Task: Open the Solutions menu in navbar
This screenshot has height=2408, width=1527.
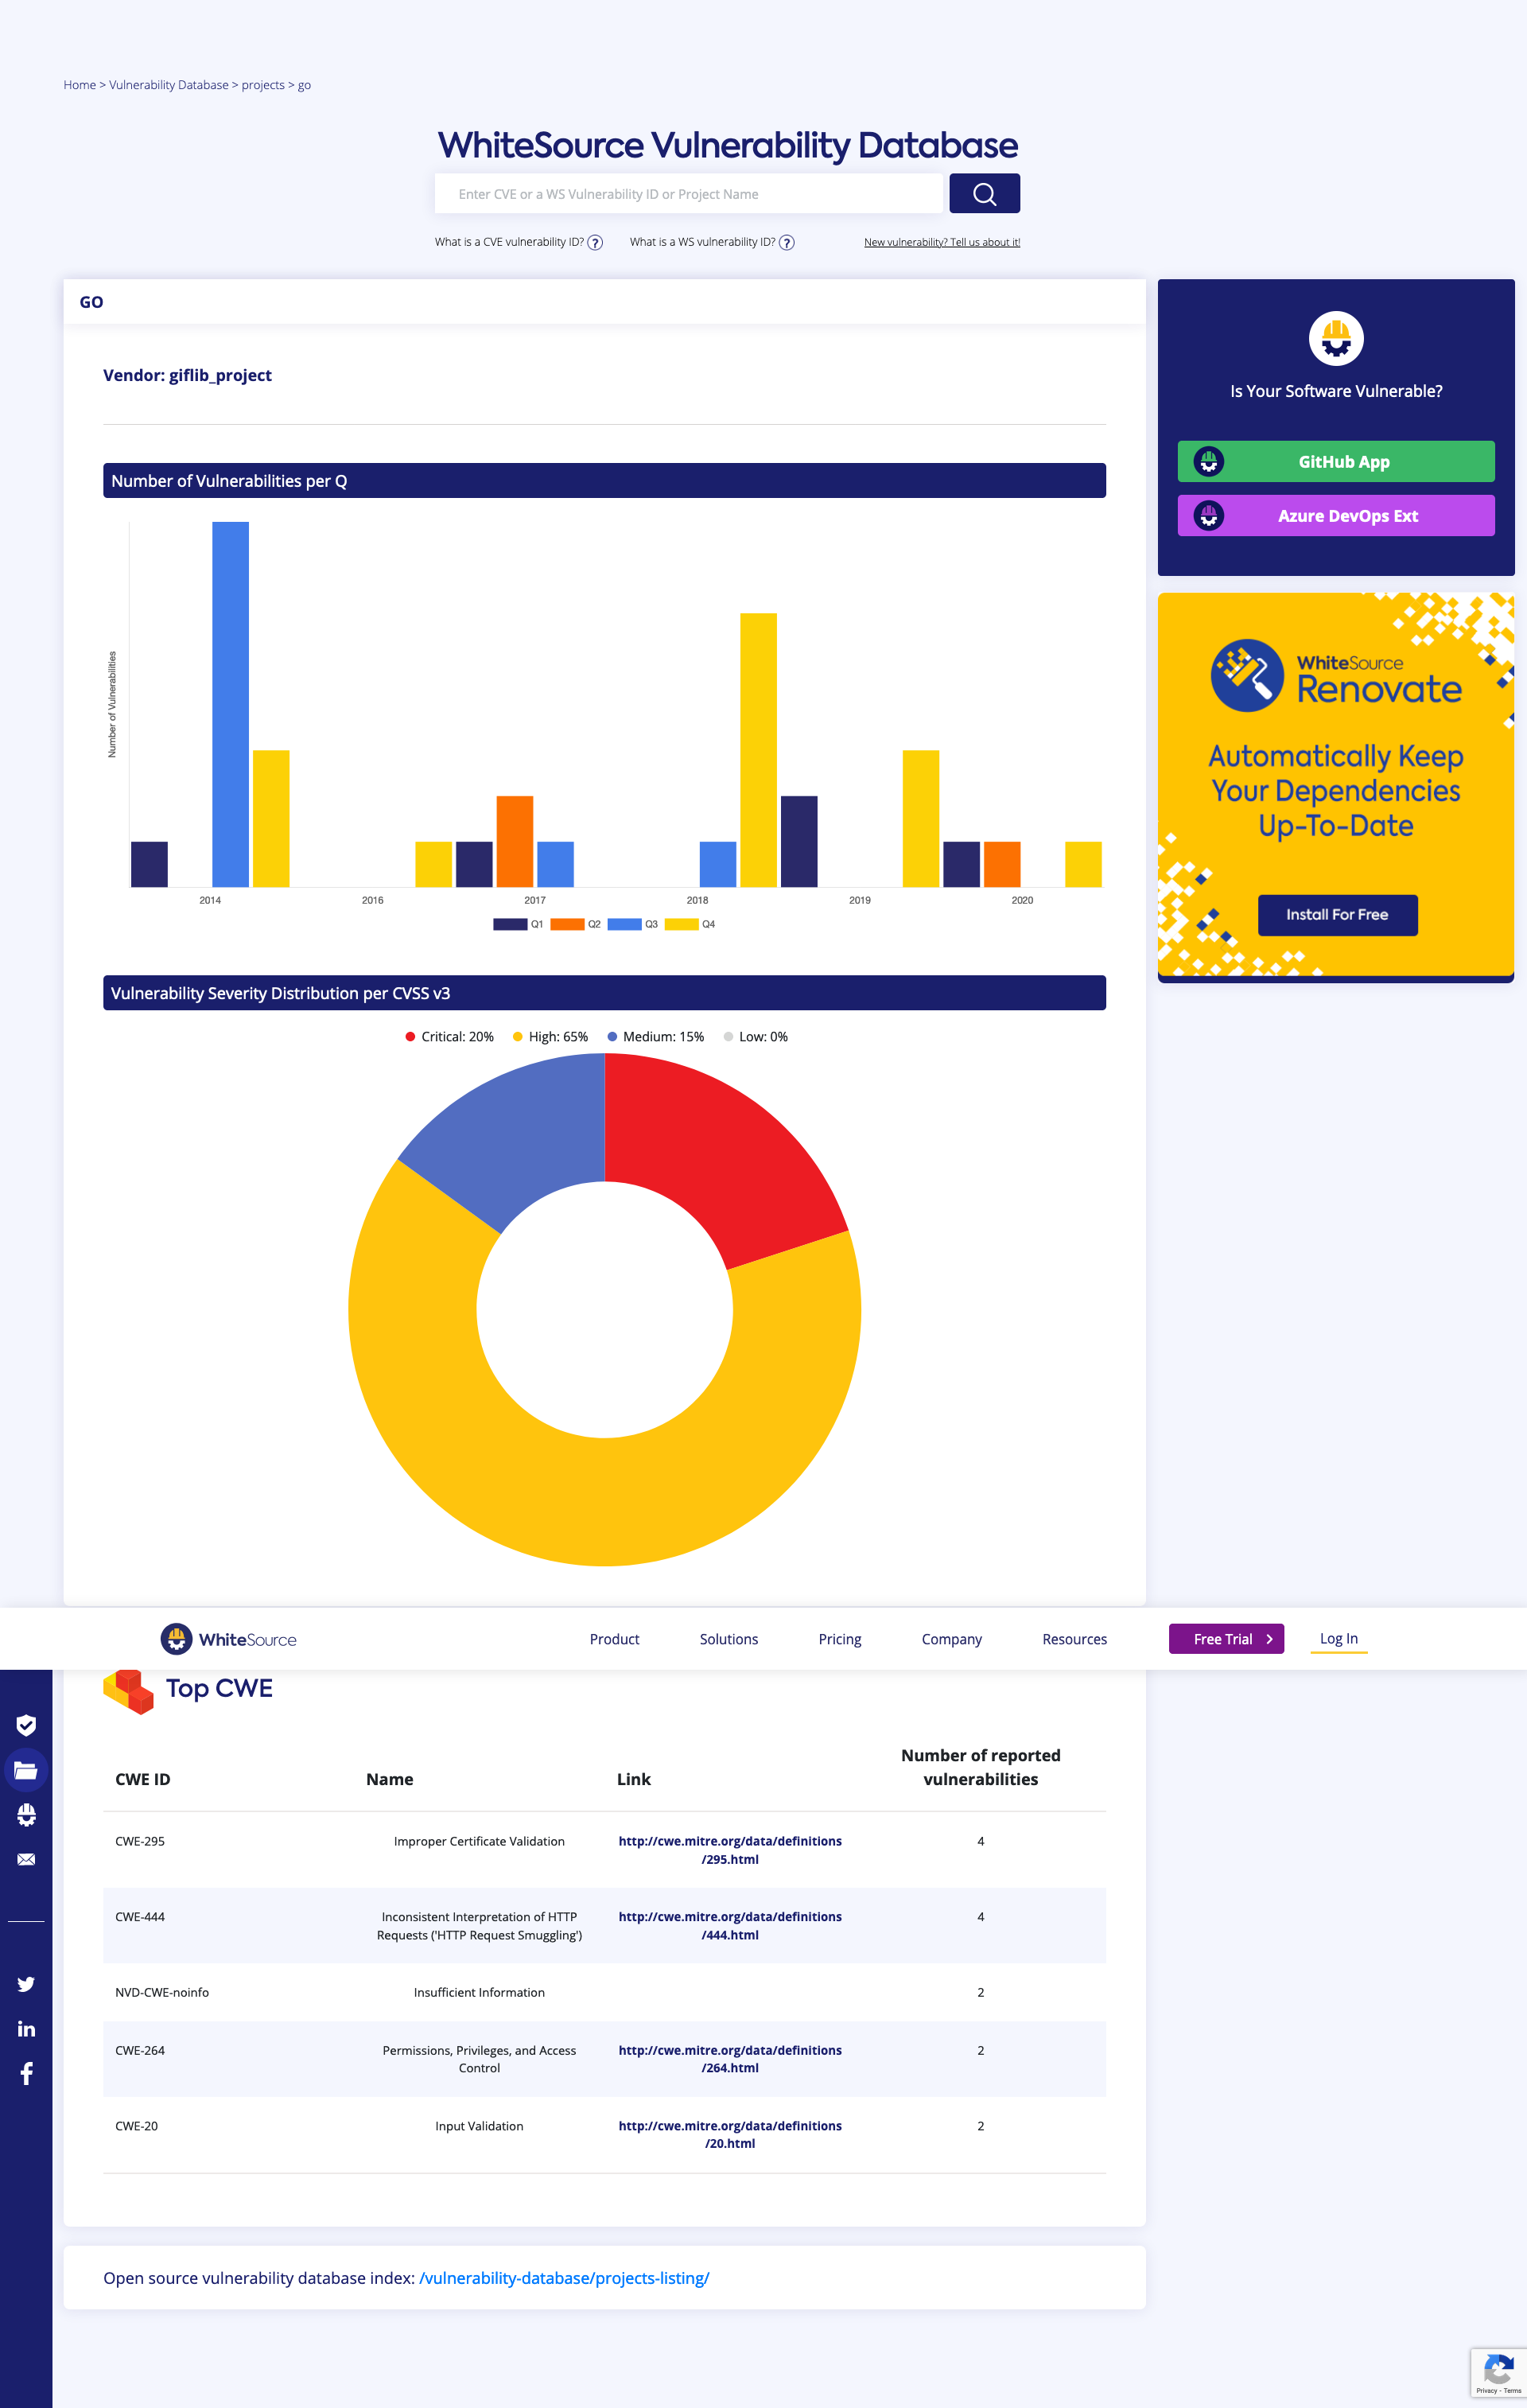Action: [728, 1639]
